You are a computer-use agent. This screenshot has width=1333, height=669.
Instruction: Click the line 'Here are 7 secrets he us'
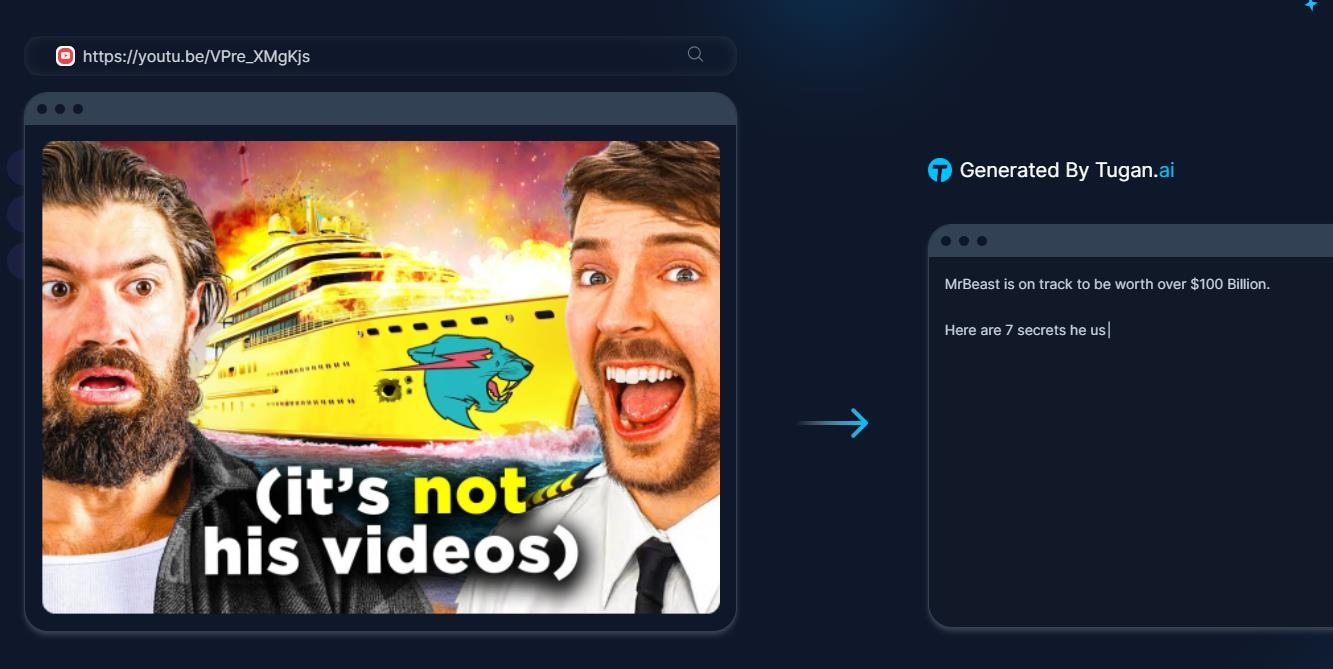[1025, 330]
